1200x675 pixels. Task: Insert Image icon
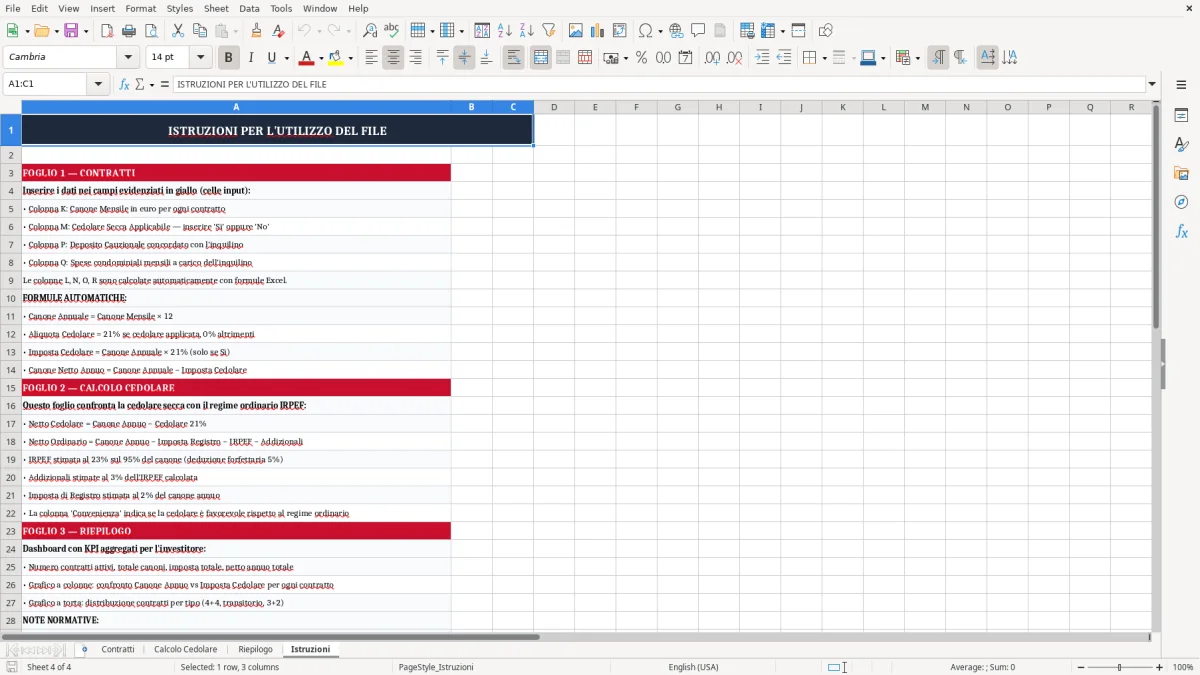coord(576,31)
